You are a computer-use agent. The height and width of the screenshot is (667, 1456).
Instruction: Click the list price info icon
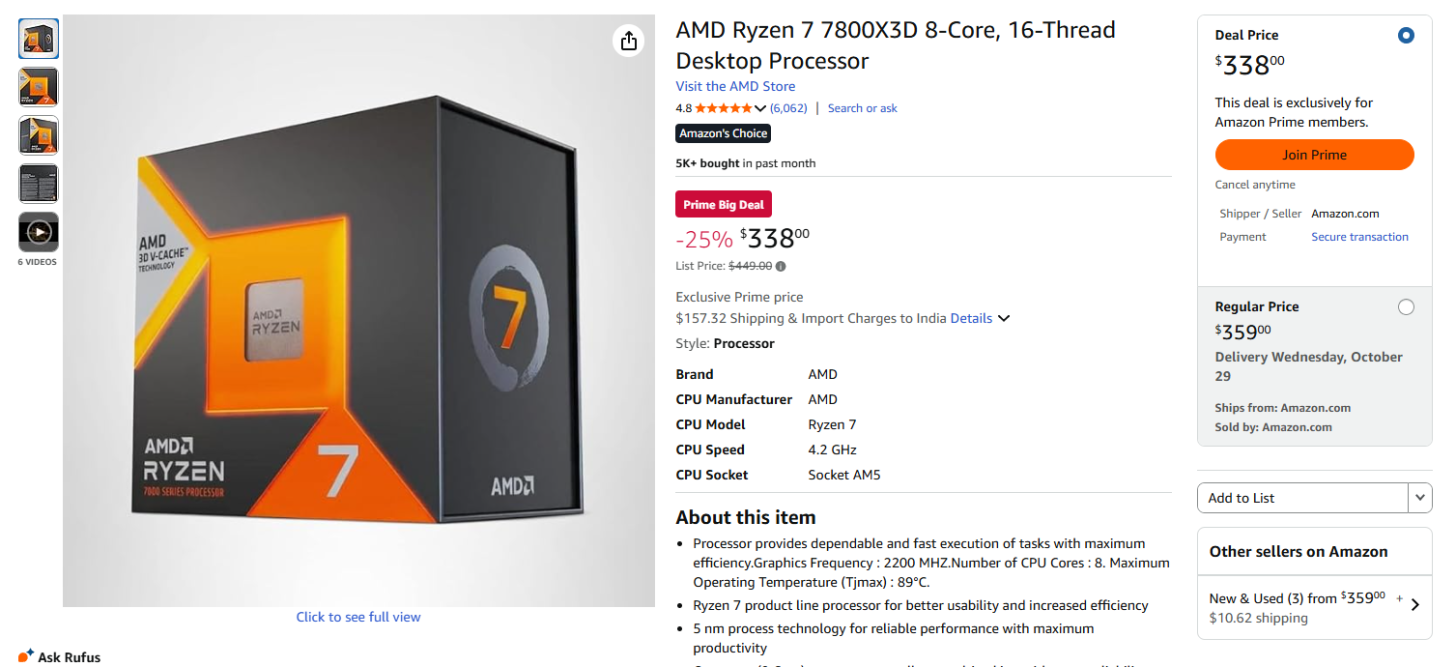(781, 266)
